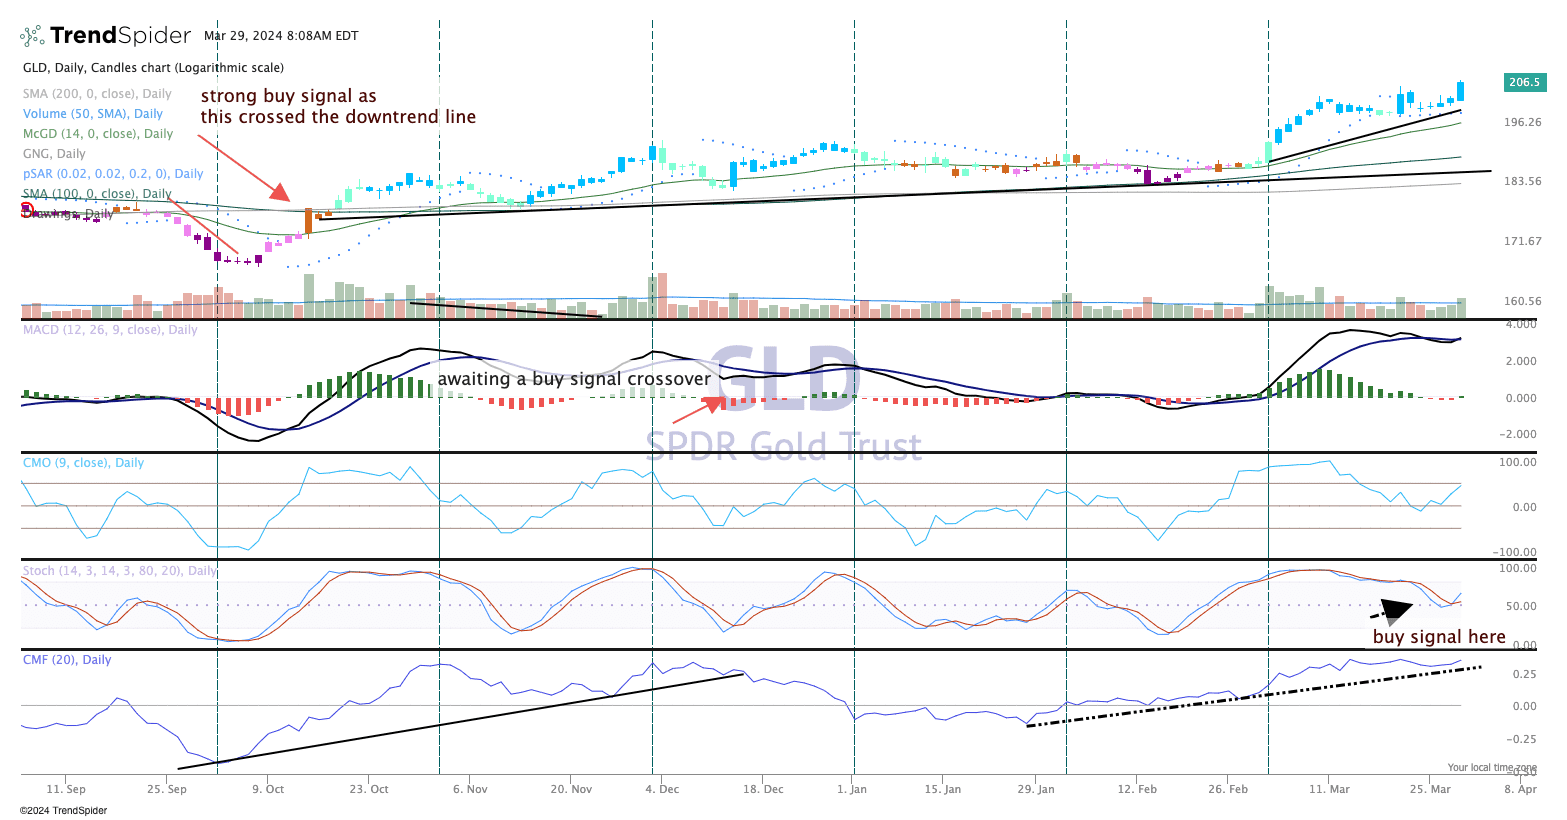Click the 29. Jan date on time axis

point(1036,789)
